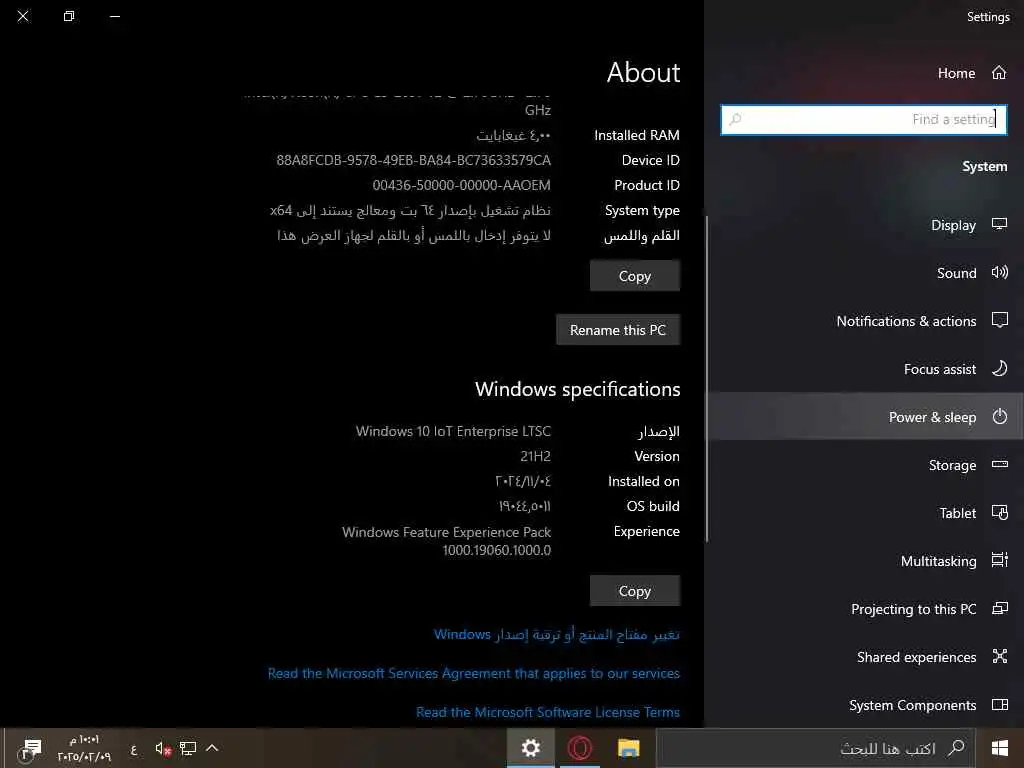This screenshot has height=768, width=1024.
Task: Click the About page title
Action: [643, 72]
